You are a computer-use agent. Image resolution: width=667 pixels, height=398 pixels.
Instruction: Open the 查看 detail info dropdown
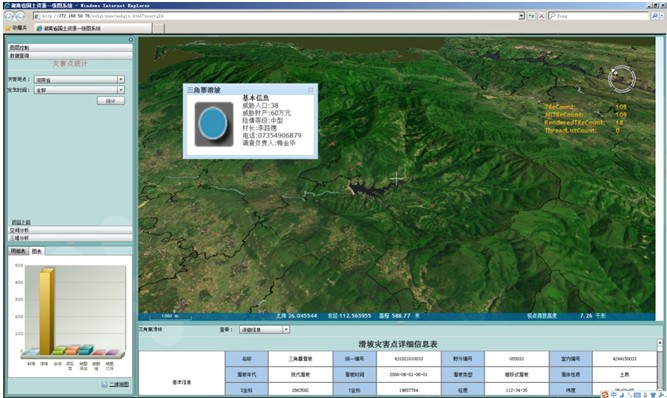[286, 330]
